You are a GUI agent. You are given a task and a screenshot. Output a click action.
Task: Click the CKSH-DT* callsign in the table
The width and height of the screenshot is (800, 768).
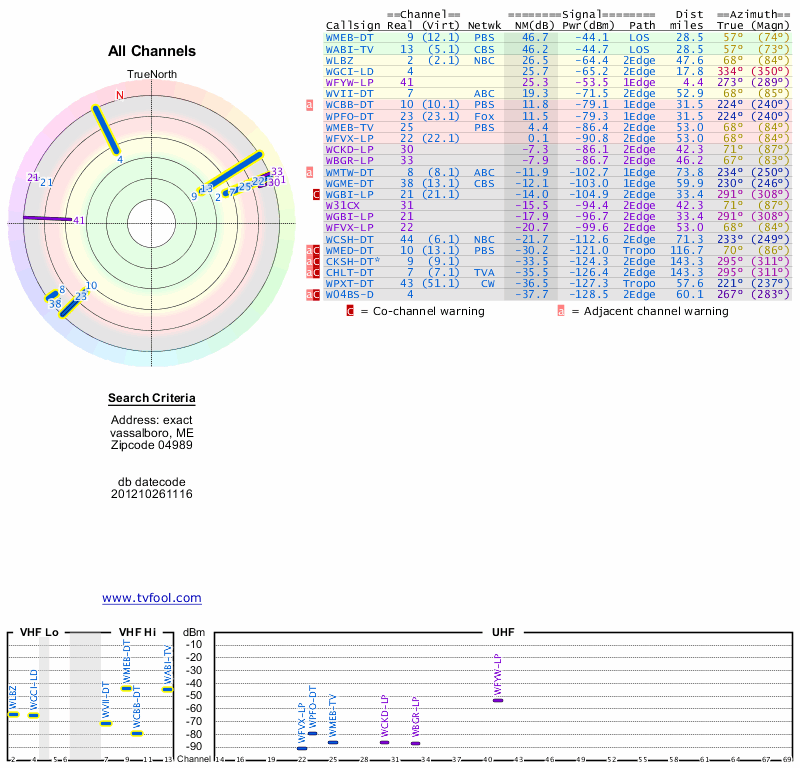pyautogui.click(x=352, y=261)
